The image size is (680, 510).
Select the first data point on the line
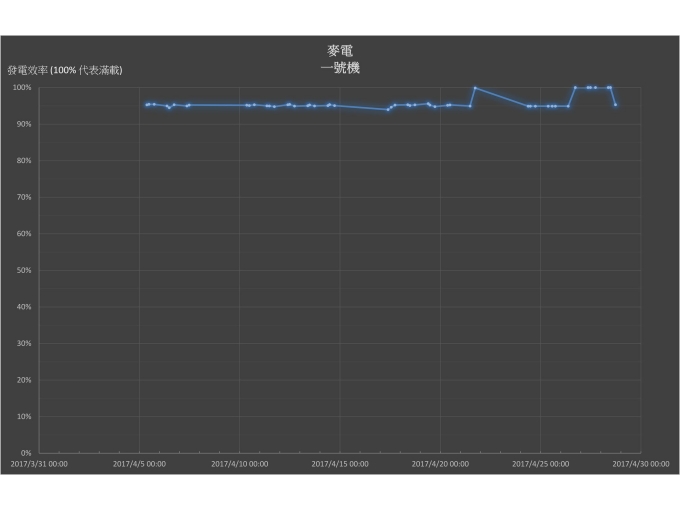147,105
